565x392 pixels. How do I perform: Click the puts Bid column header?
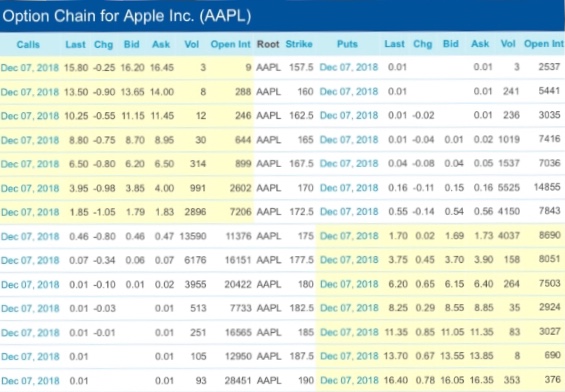(x=451, y=44)
